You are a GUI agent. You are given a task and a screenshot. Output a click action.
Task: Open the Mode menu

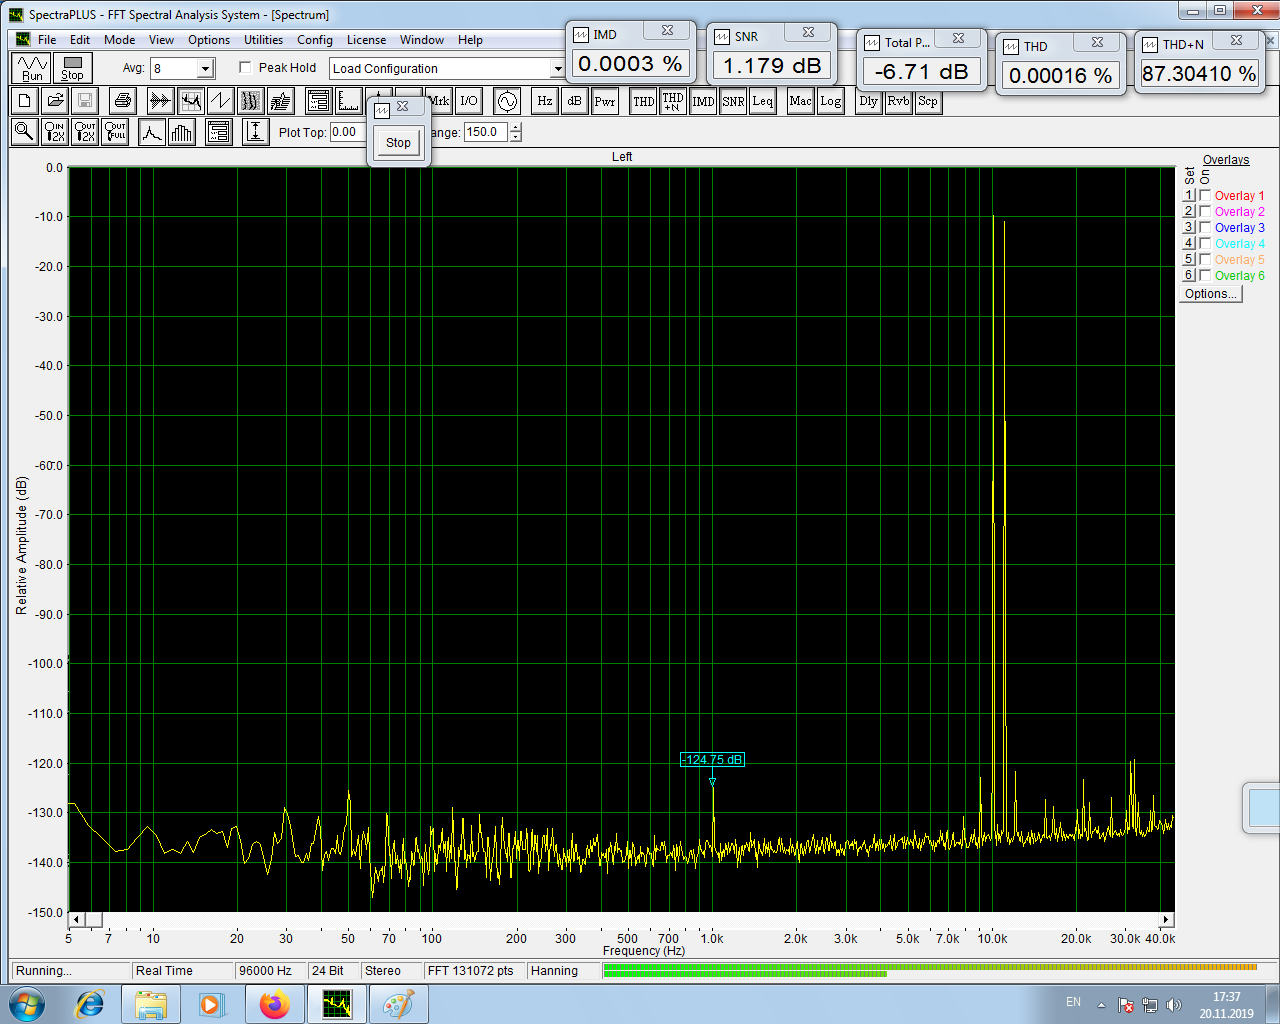point(120,40)
